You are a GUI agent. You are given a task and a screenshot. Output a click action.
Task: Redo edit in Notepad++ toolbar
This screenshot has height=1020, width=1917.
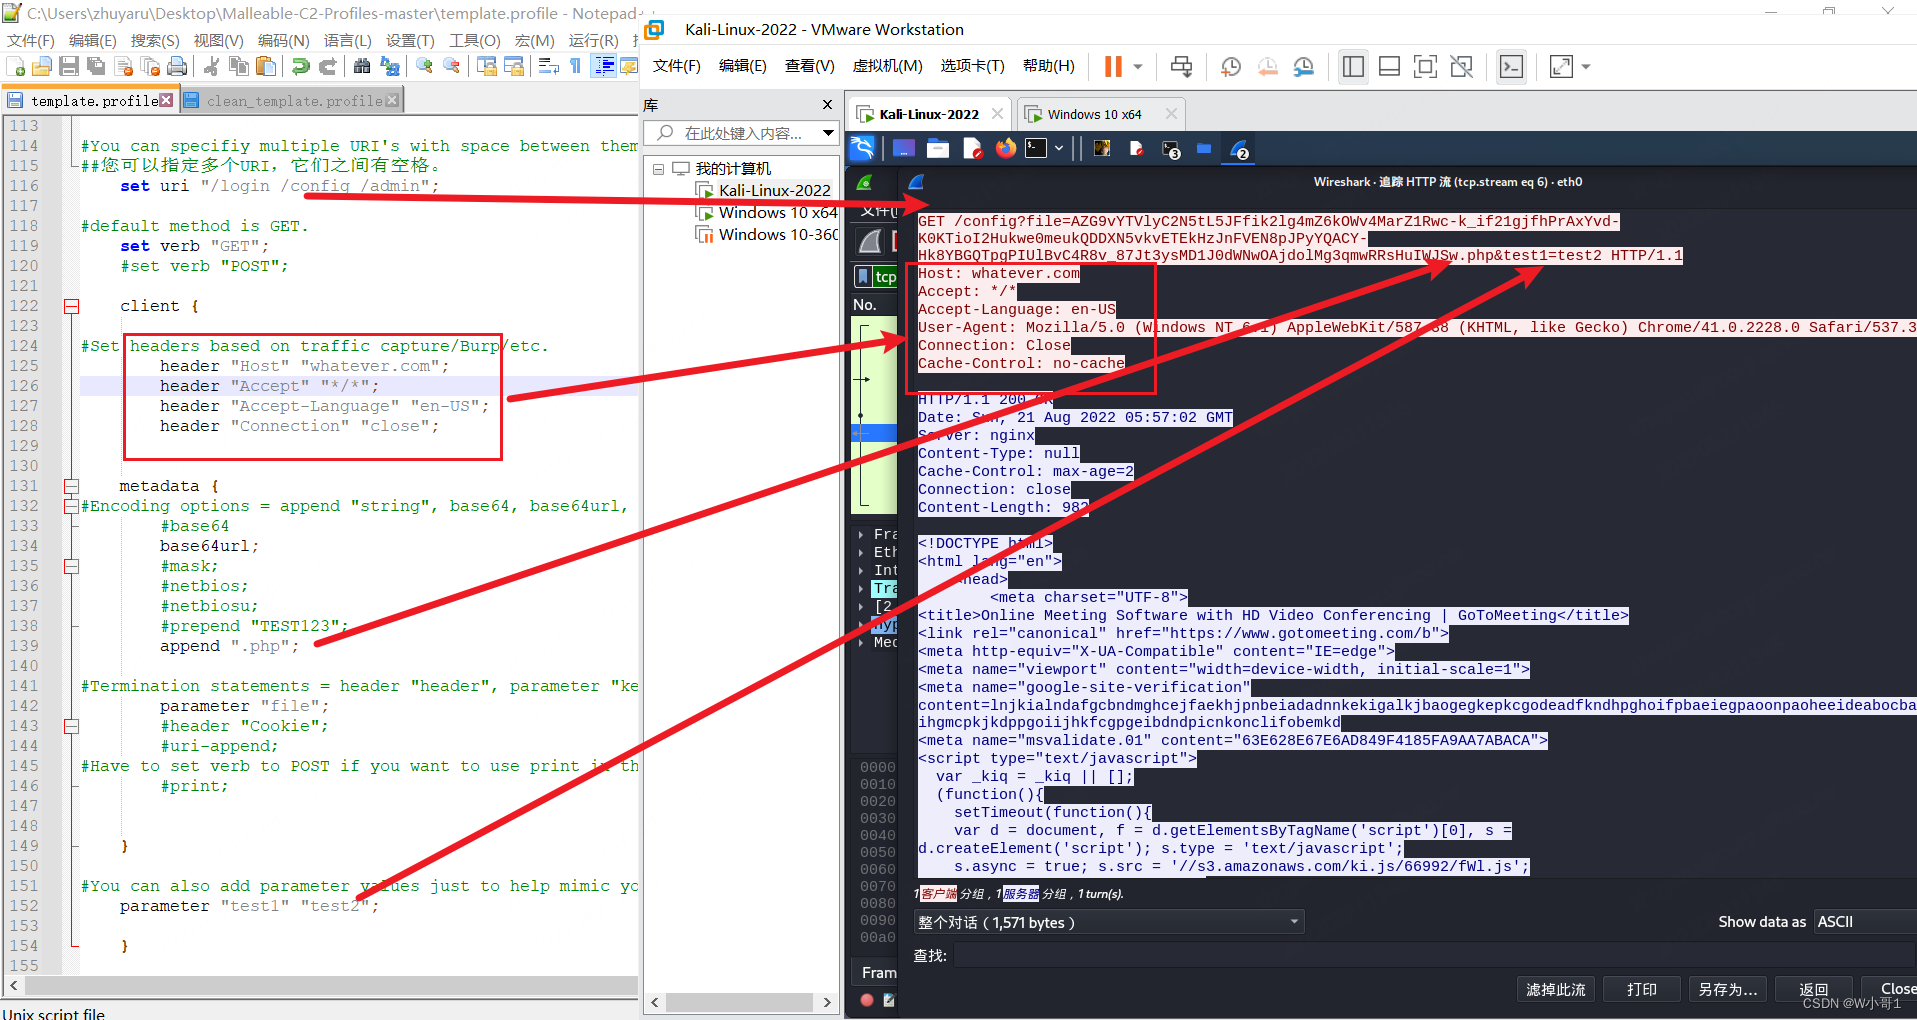pos(327,66)
